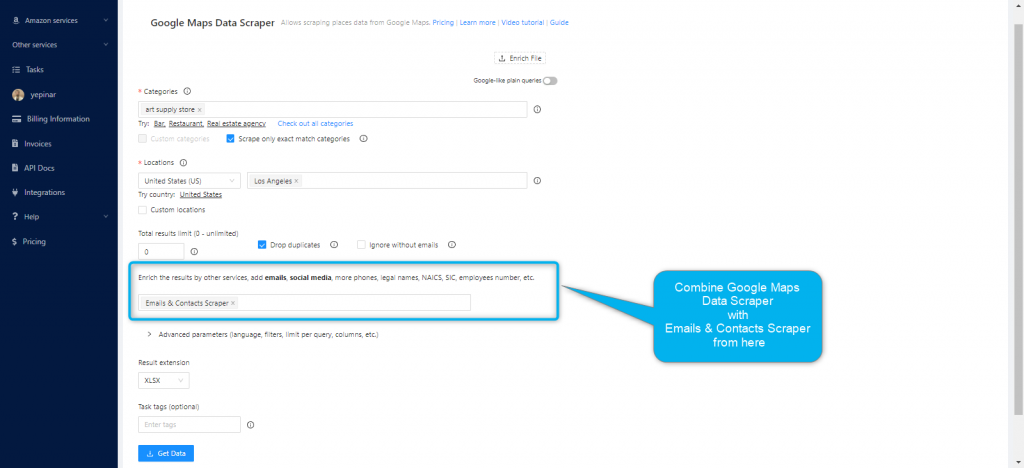Click the info icon beside Locations label
This screenshot has height=468, width=1024.
pos(182,162)
